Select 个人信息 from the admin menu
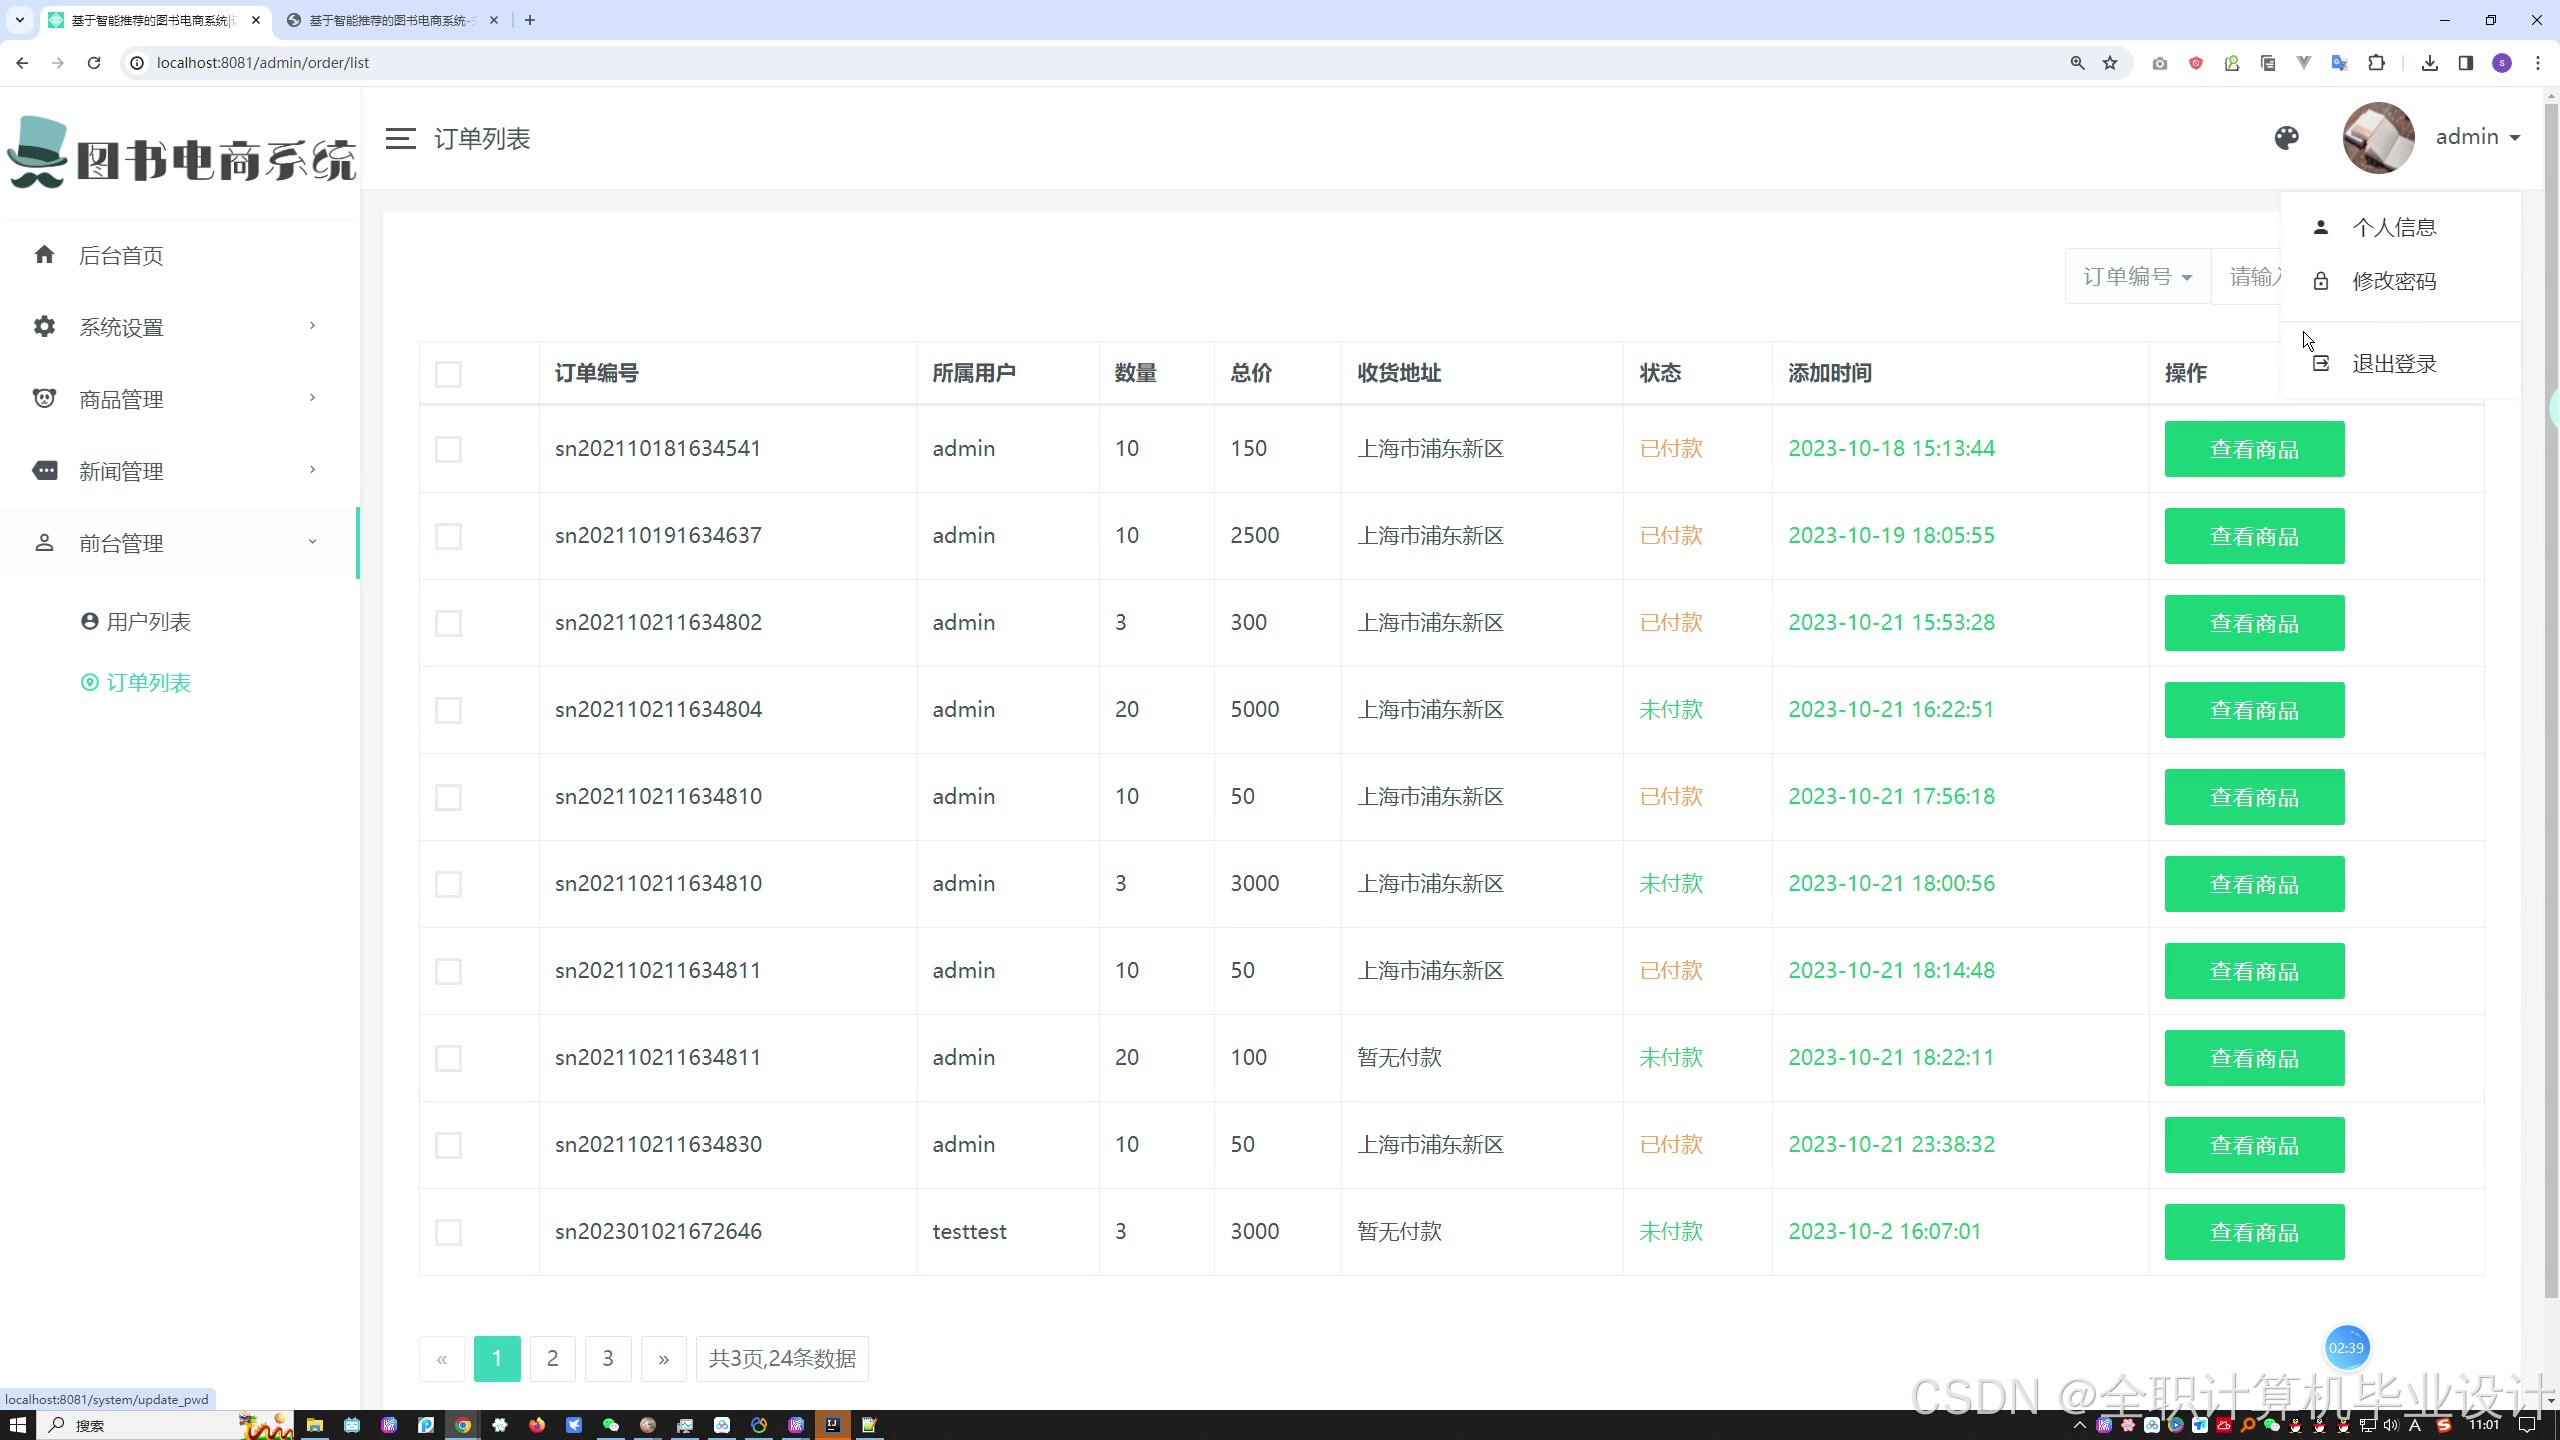Viewport: 2560px width, 1440px height. (2393, 227)
